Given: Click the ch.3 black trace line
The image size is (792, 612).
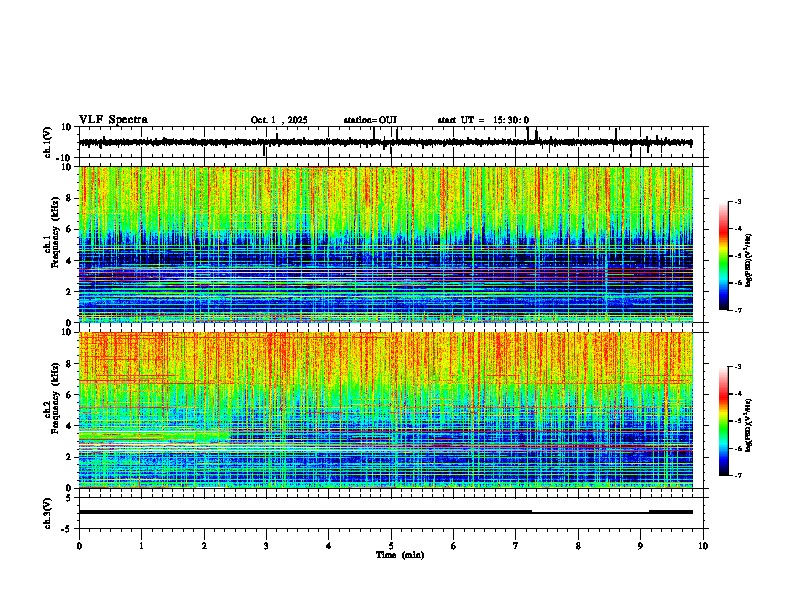Looking at the screenshot, I should [386, 512].
